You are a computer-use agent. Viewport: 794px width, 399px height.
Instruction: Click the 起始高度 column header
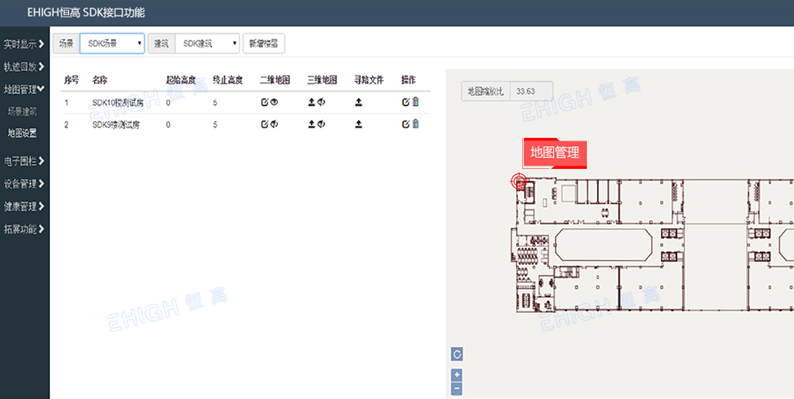coord(181,80)
